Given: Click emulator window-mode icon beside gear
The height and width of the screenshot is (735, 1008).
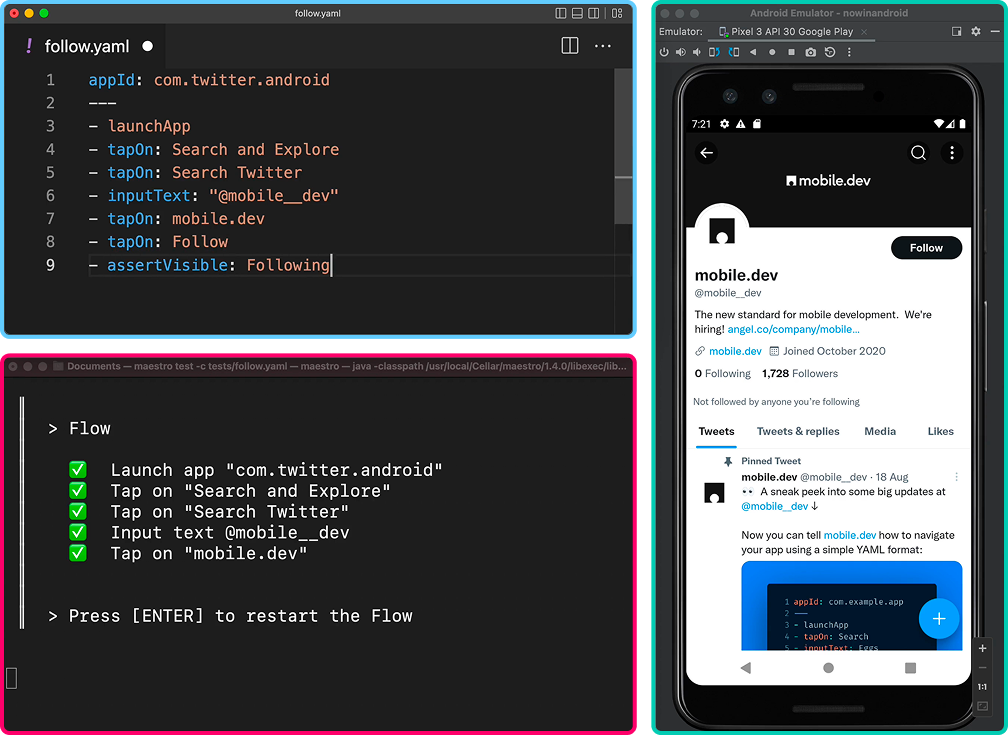Looking at the screenshot, I should point(957,32).
